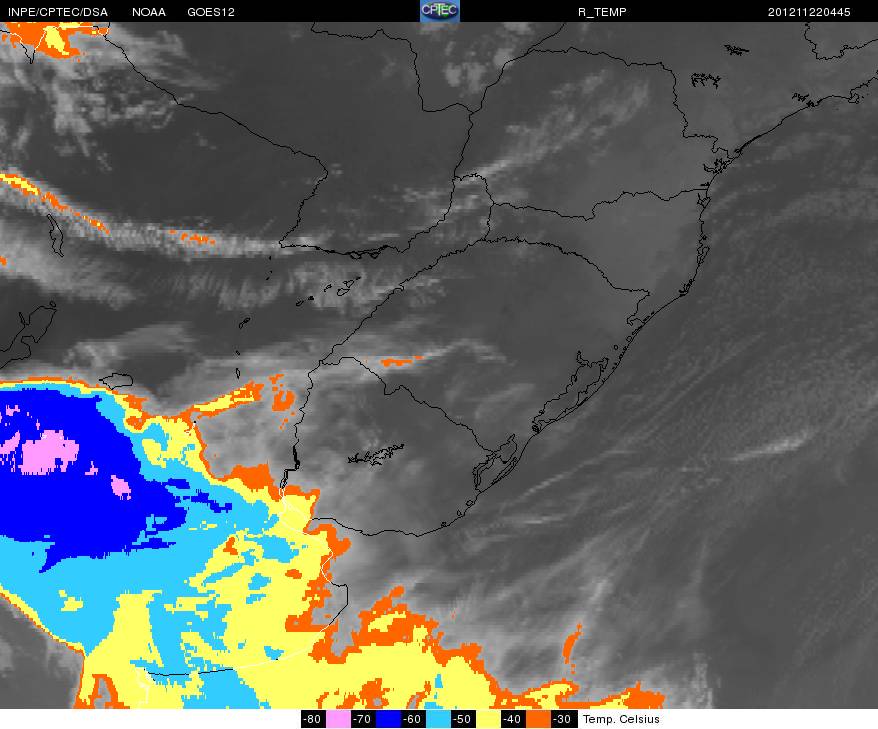Click the Temp. Celsius legend caption
This screenshot has height=729, width=878.
click(x=621, y=719)
